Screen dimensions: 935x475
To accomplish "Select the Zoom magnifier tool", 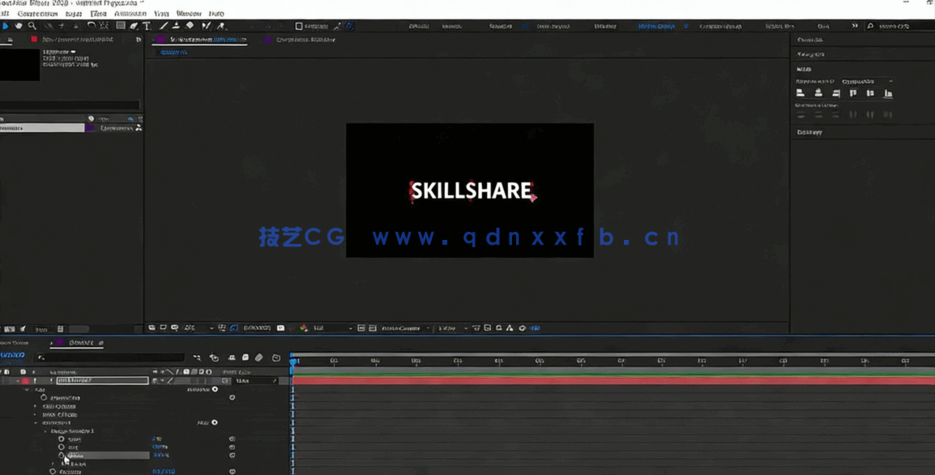I will click(32, 26).
